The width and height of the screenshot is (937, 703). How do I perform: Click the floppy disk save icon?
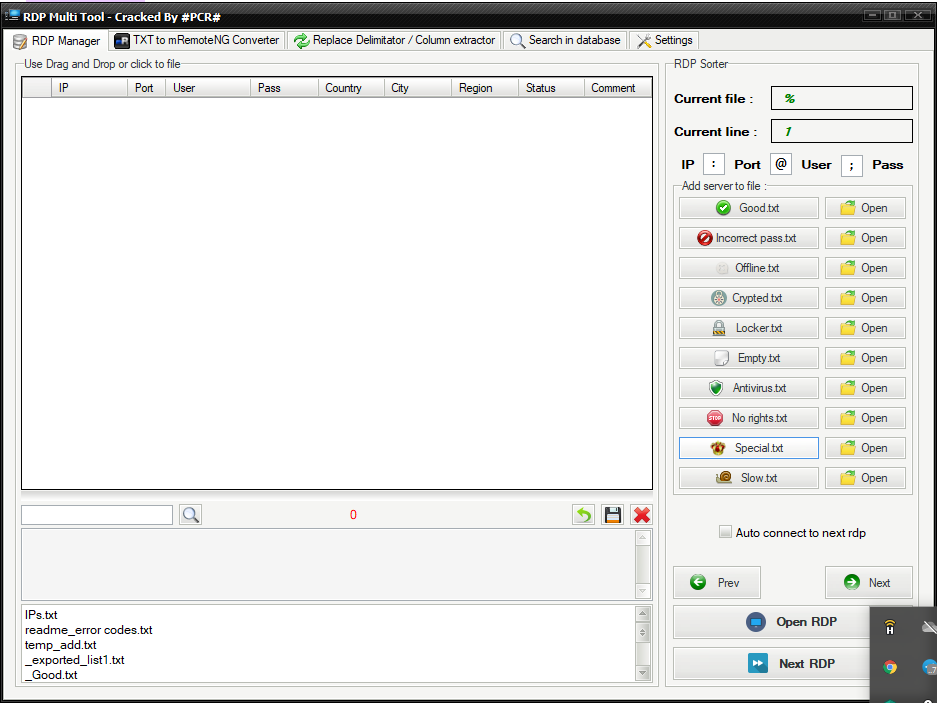612,515
